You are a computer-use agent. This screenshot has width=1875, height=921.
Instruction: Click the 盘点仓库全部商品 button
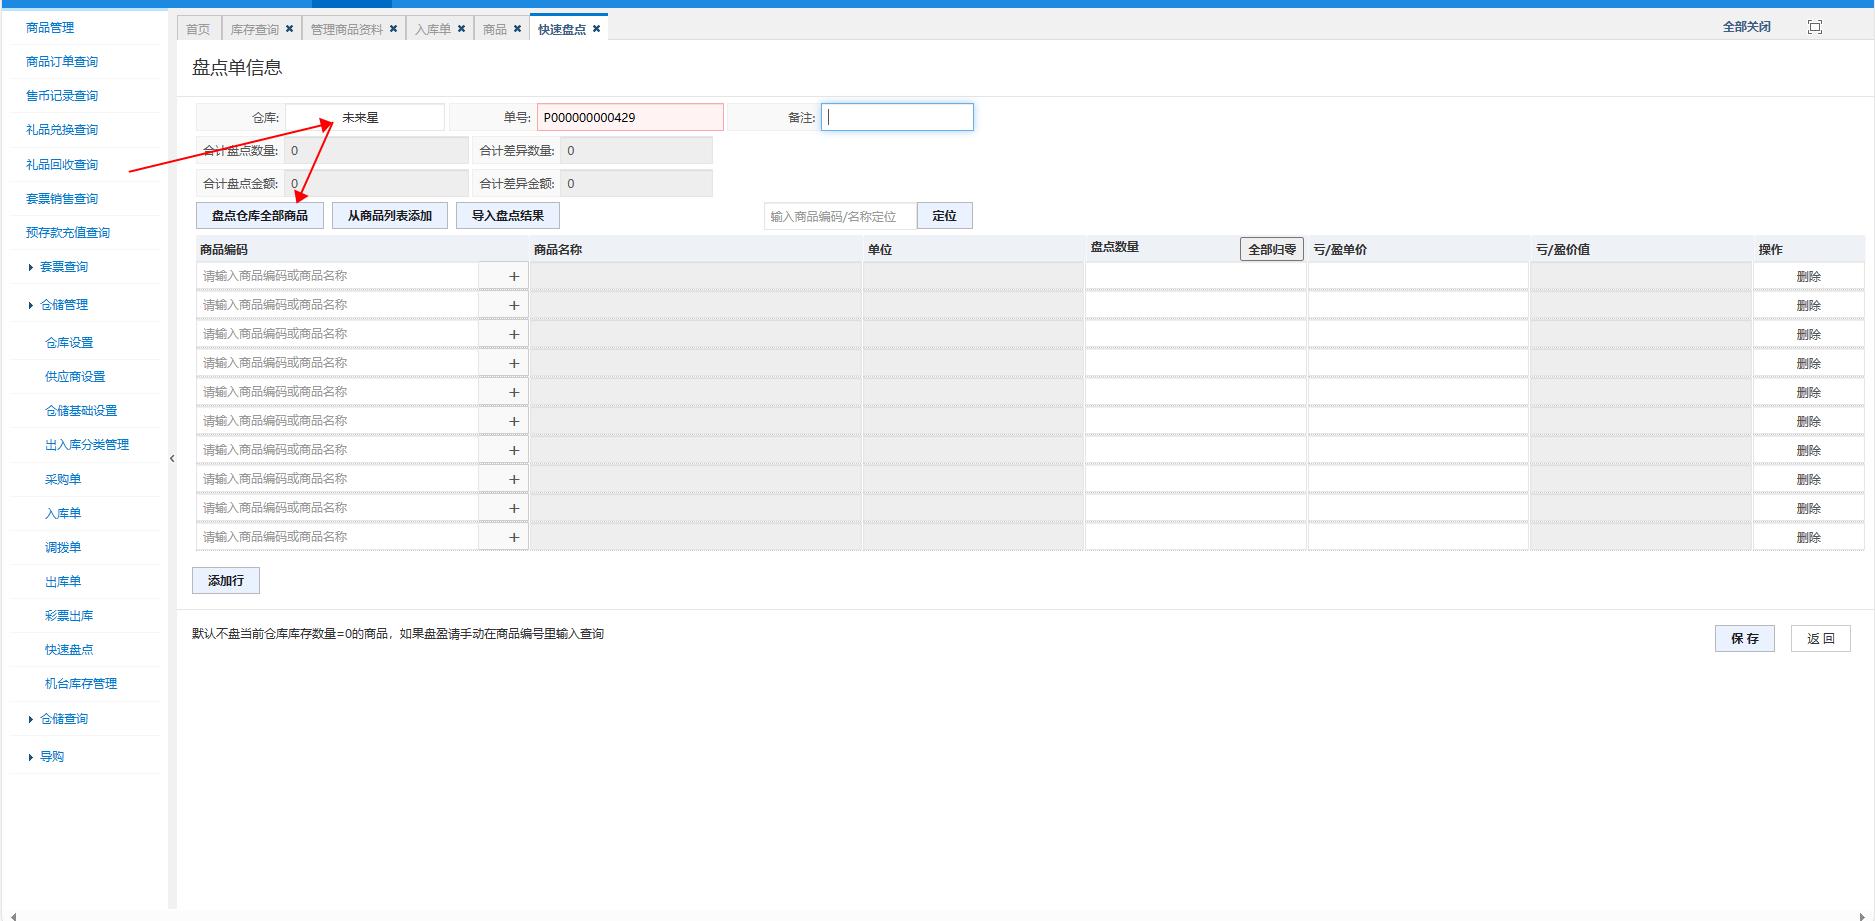click(x=260, y=216)
